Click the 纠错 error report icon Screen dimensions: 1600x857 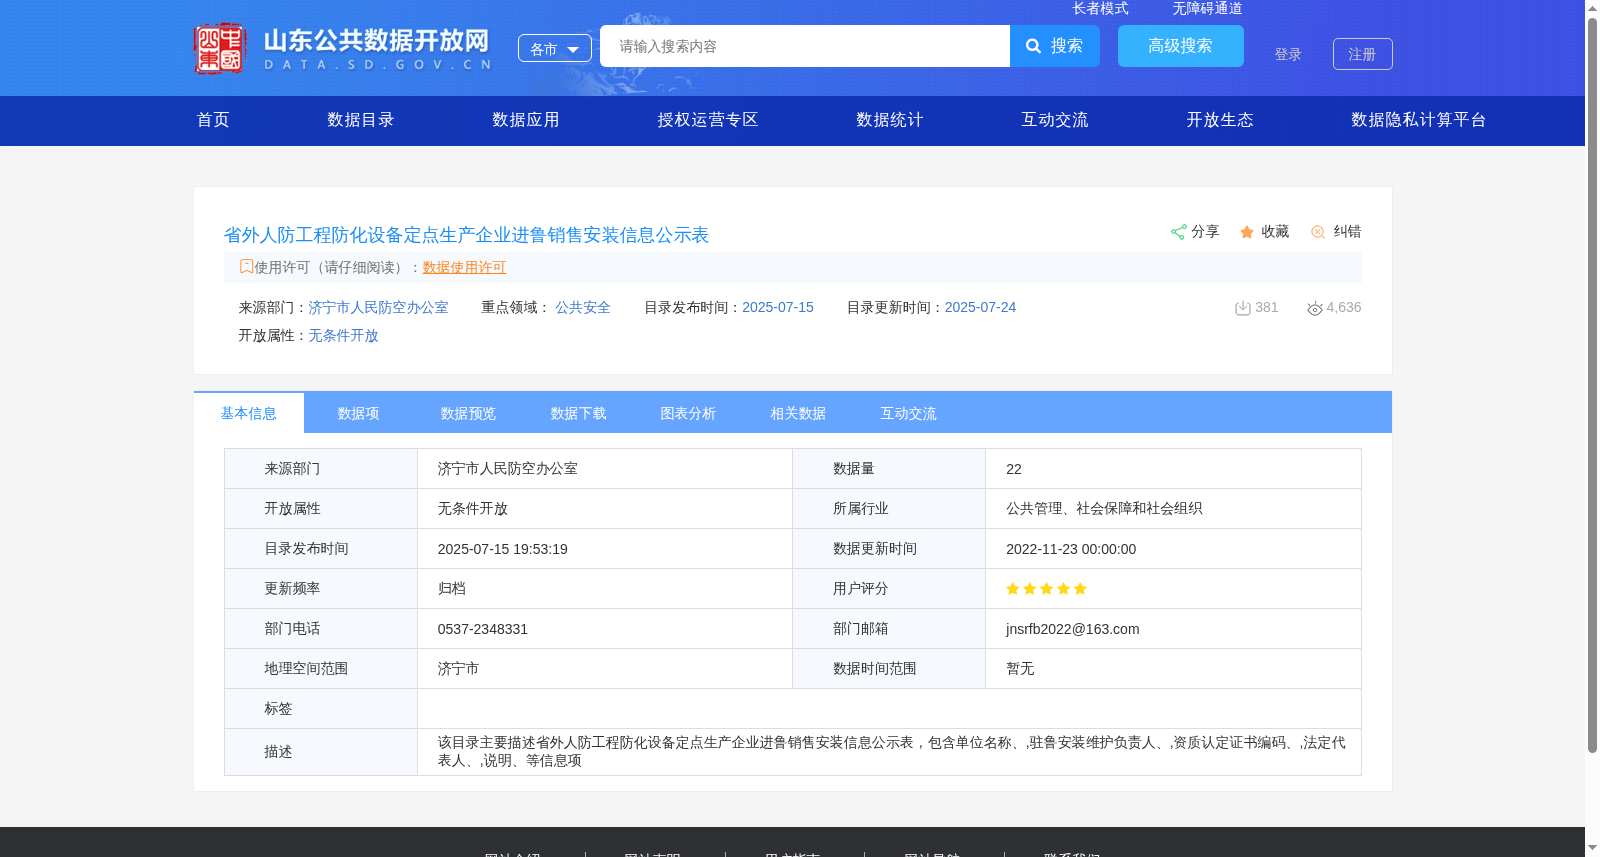[1318, 232]
